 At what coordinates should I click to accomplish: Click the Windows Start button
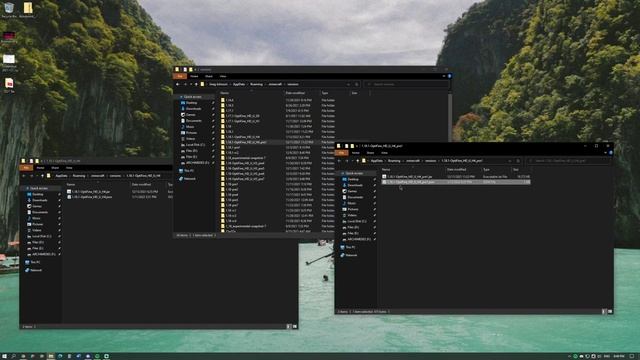tap(4, 356)
